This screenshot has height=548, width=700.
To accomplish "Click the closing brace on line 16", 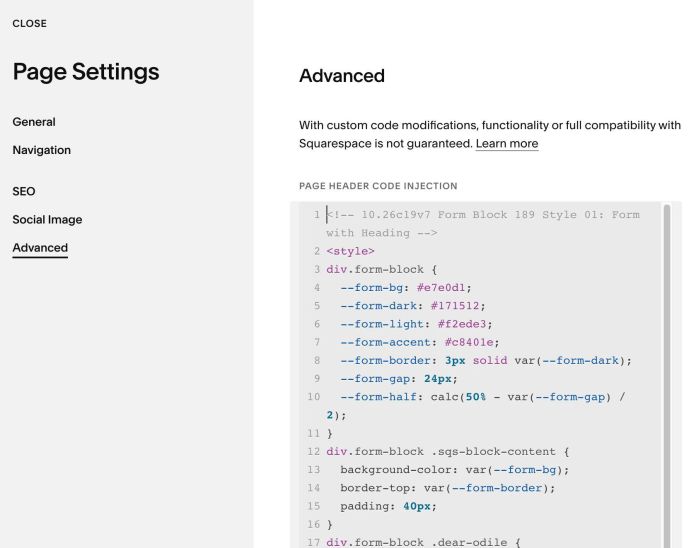I will pos(329,525).
